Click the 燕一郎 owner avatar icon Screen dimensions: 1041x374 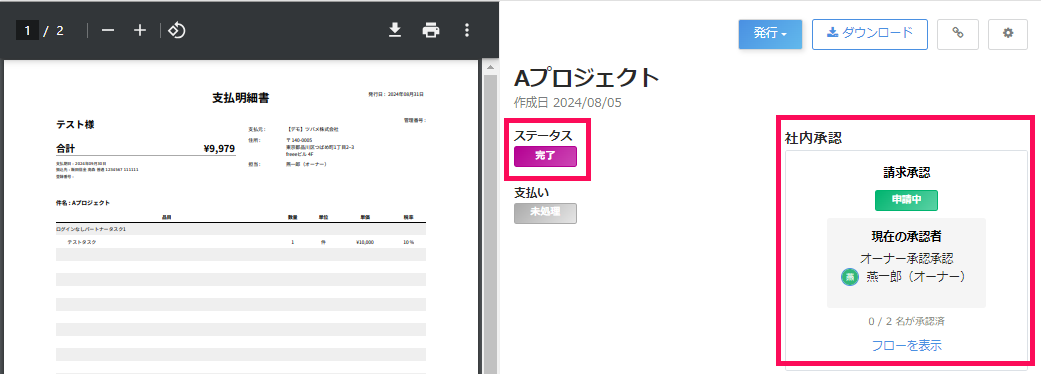[x=849, y=277]
